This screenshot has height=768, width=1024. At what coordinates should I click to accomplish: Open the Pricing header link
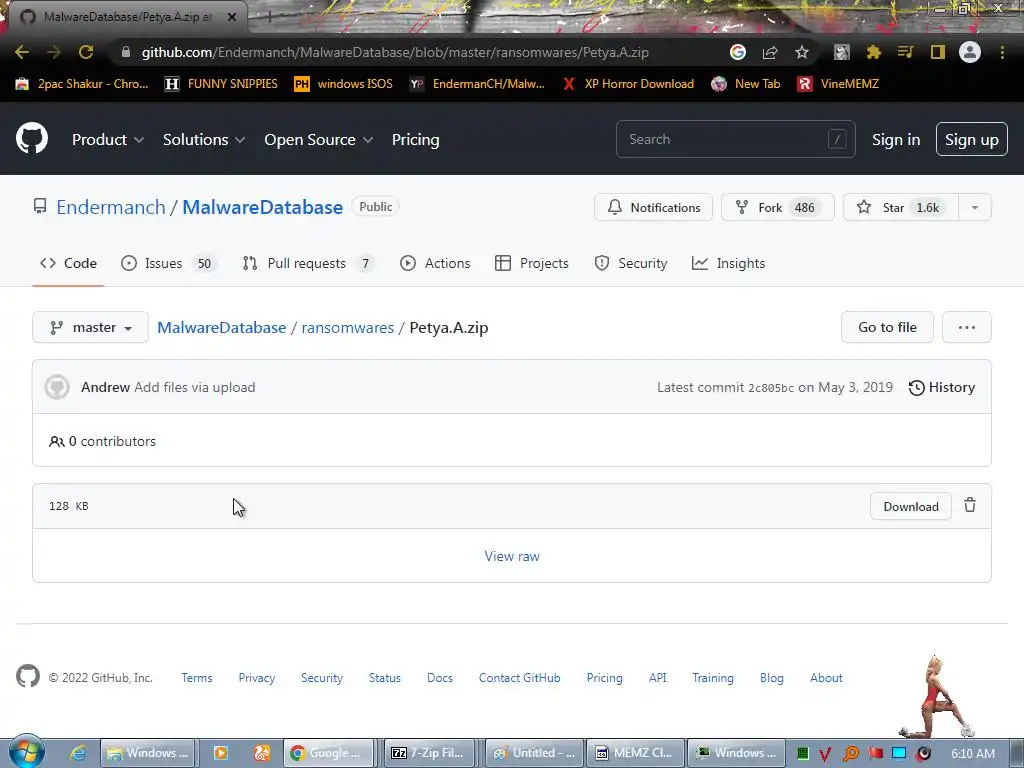coord(415,139)
